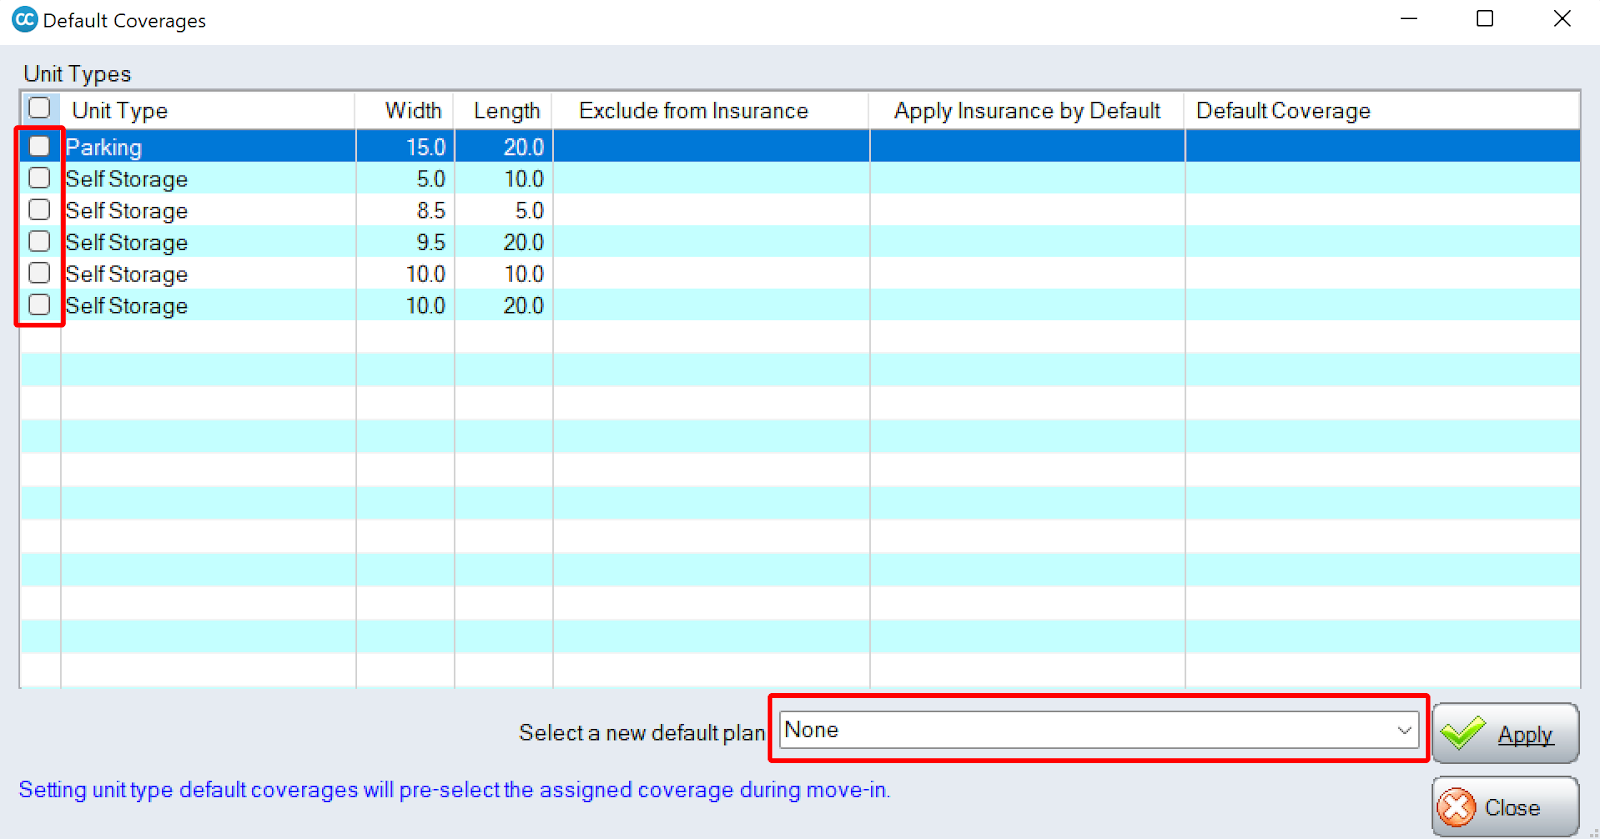Click the length cell 5.0 in the 8.5 width row

tap(504, 210)
